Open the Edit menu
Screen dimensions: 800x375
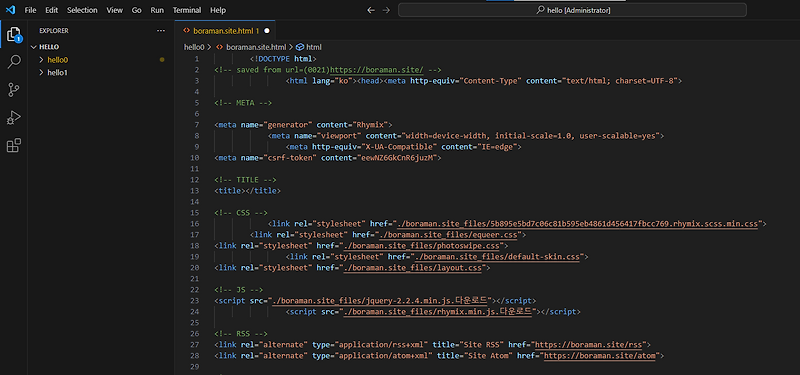point(52,10)
